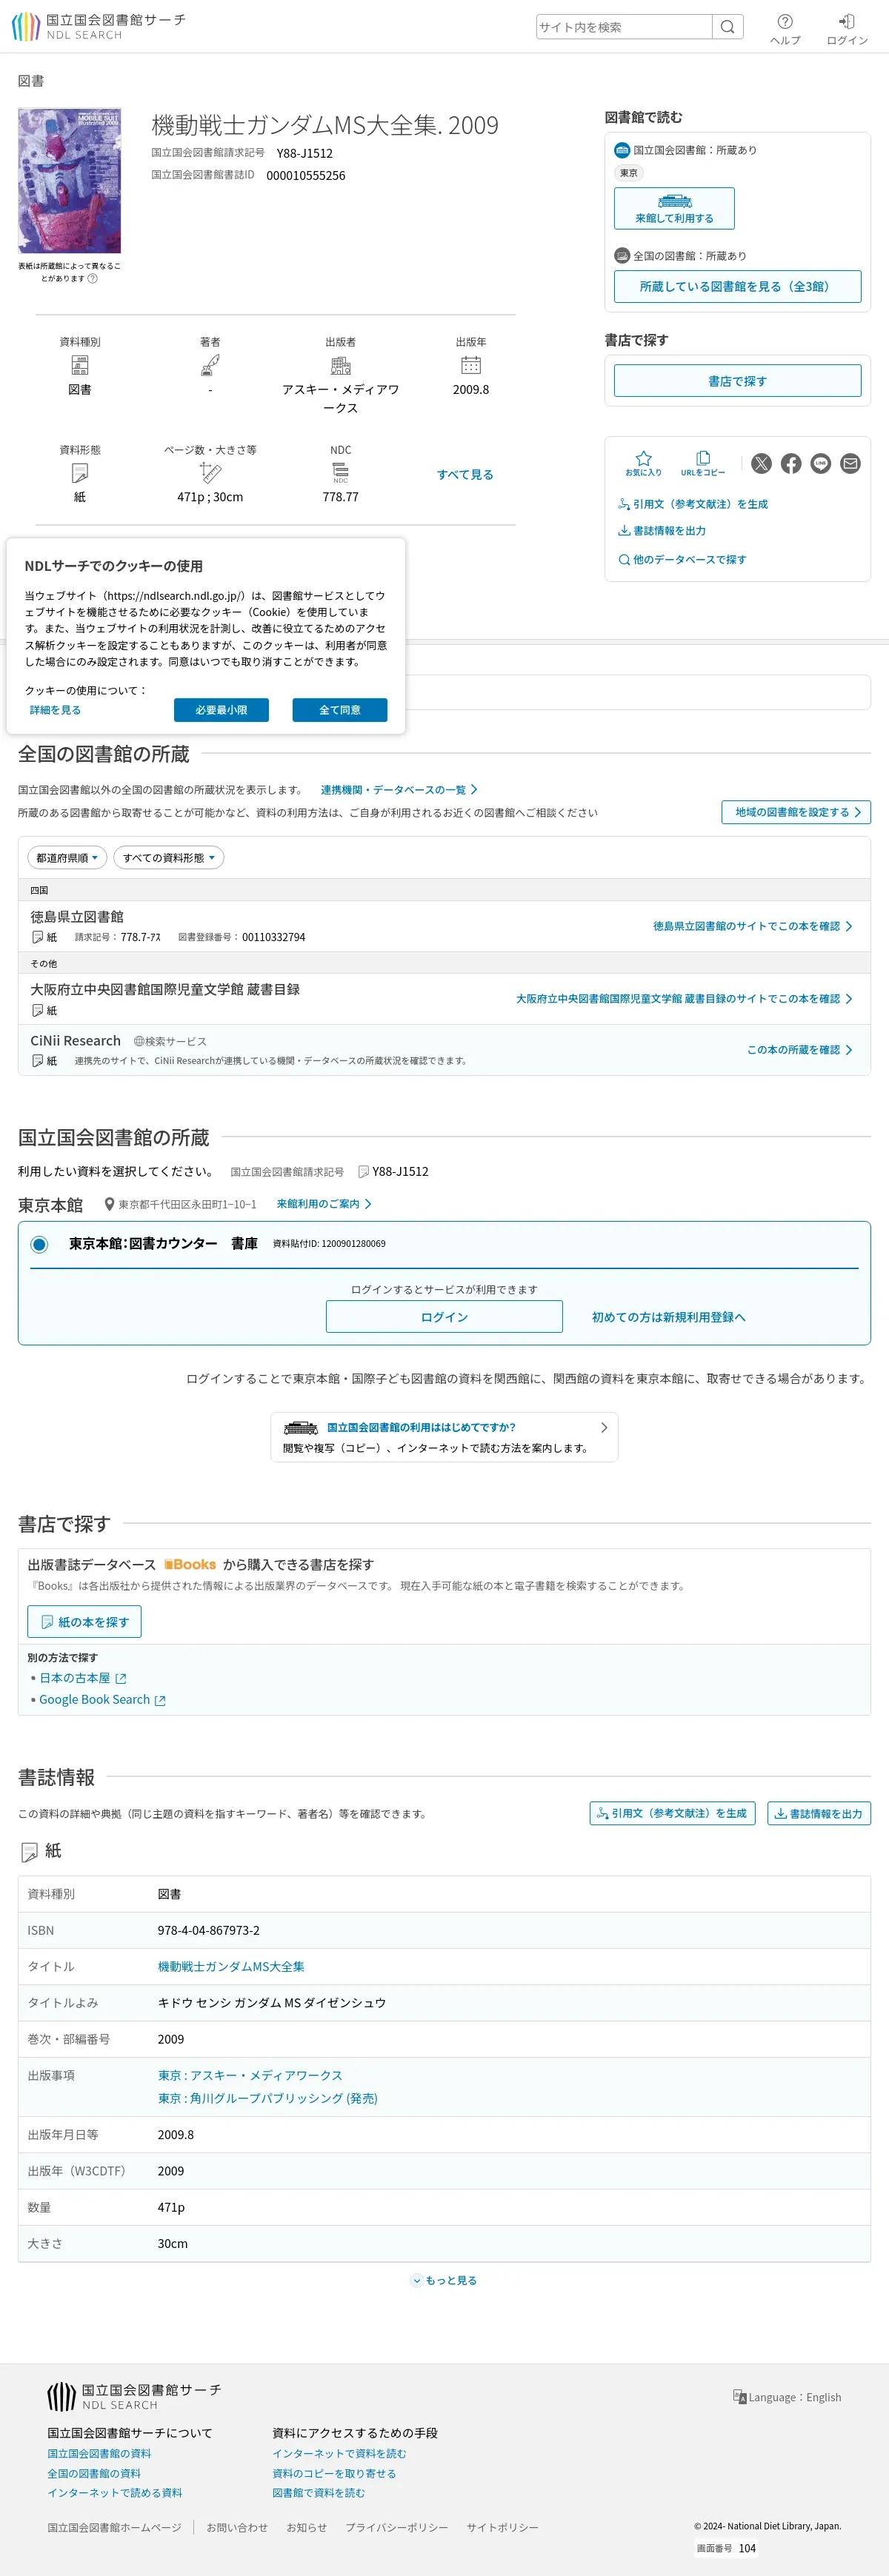Open Google Book Search external link
Screen dimensions: 889x2576
tap(102, 1700)
